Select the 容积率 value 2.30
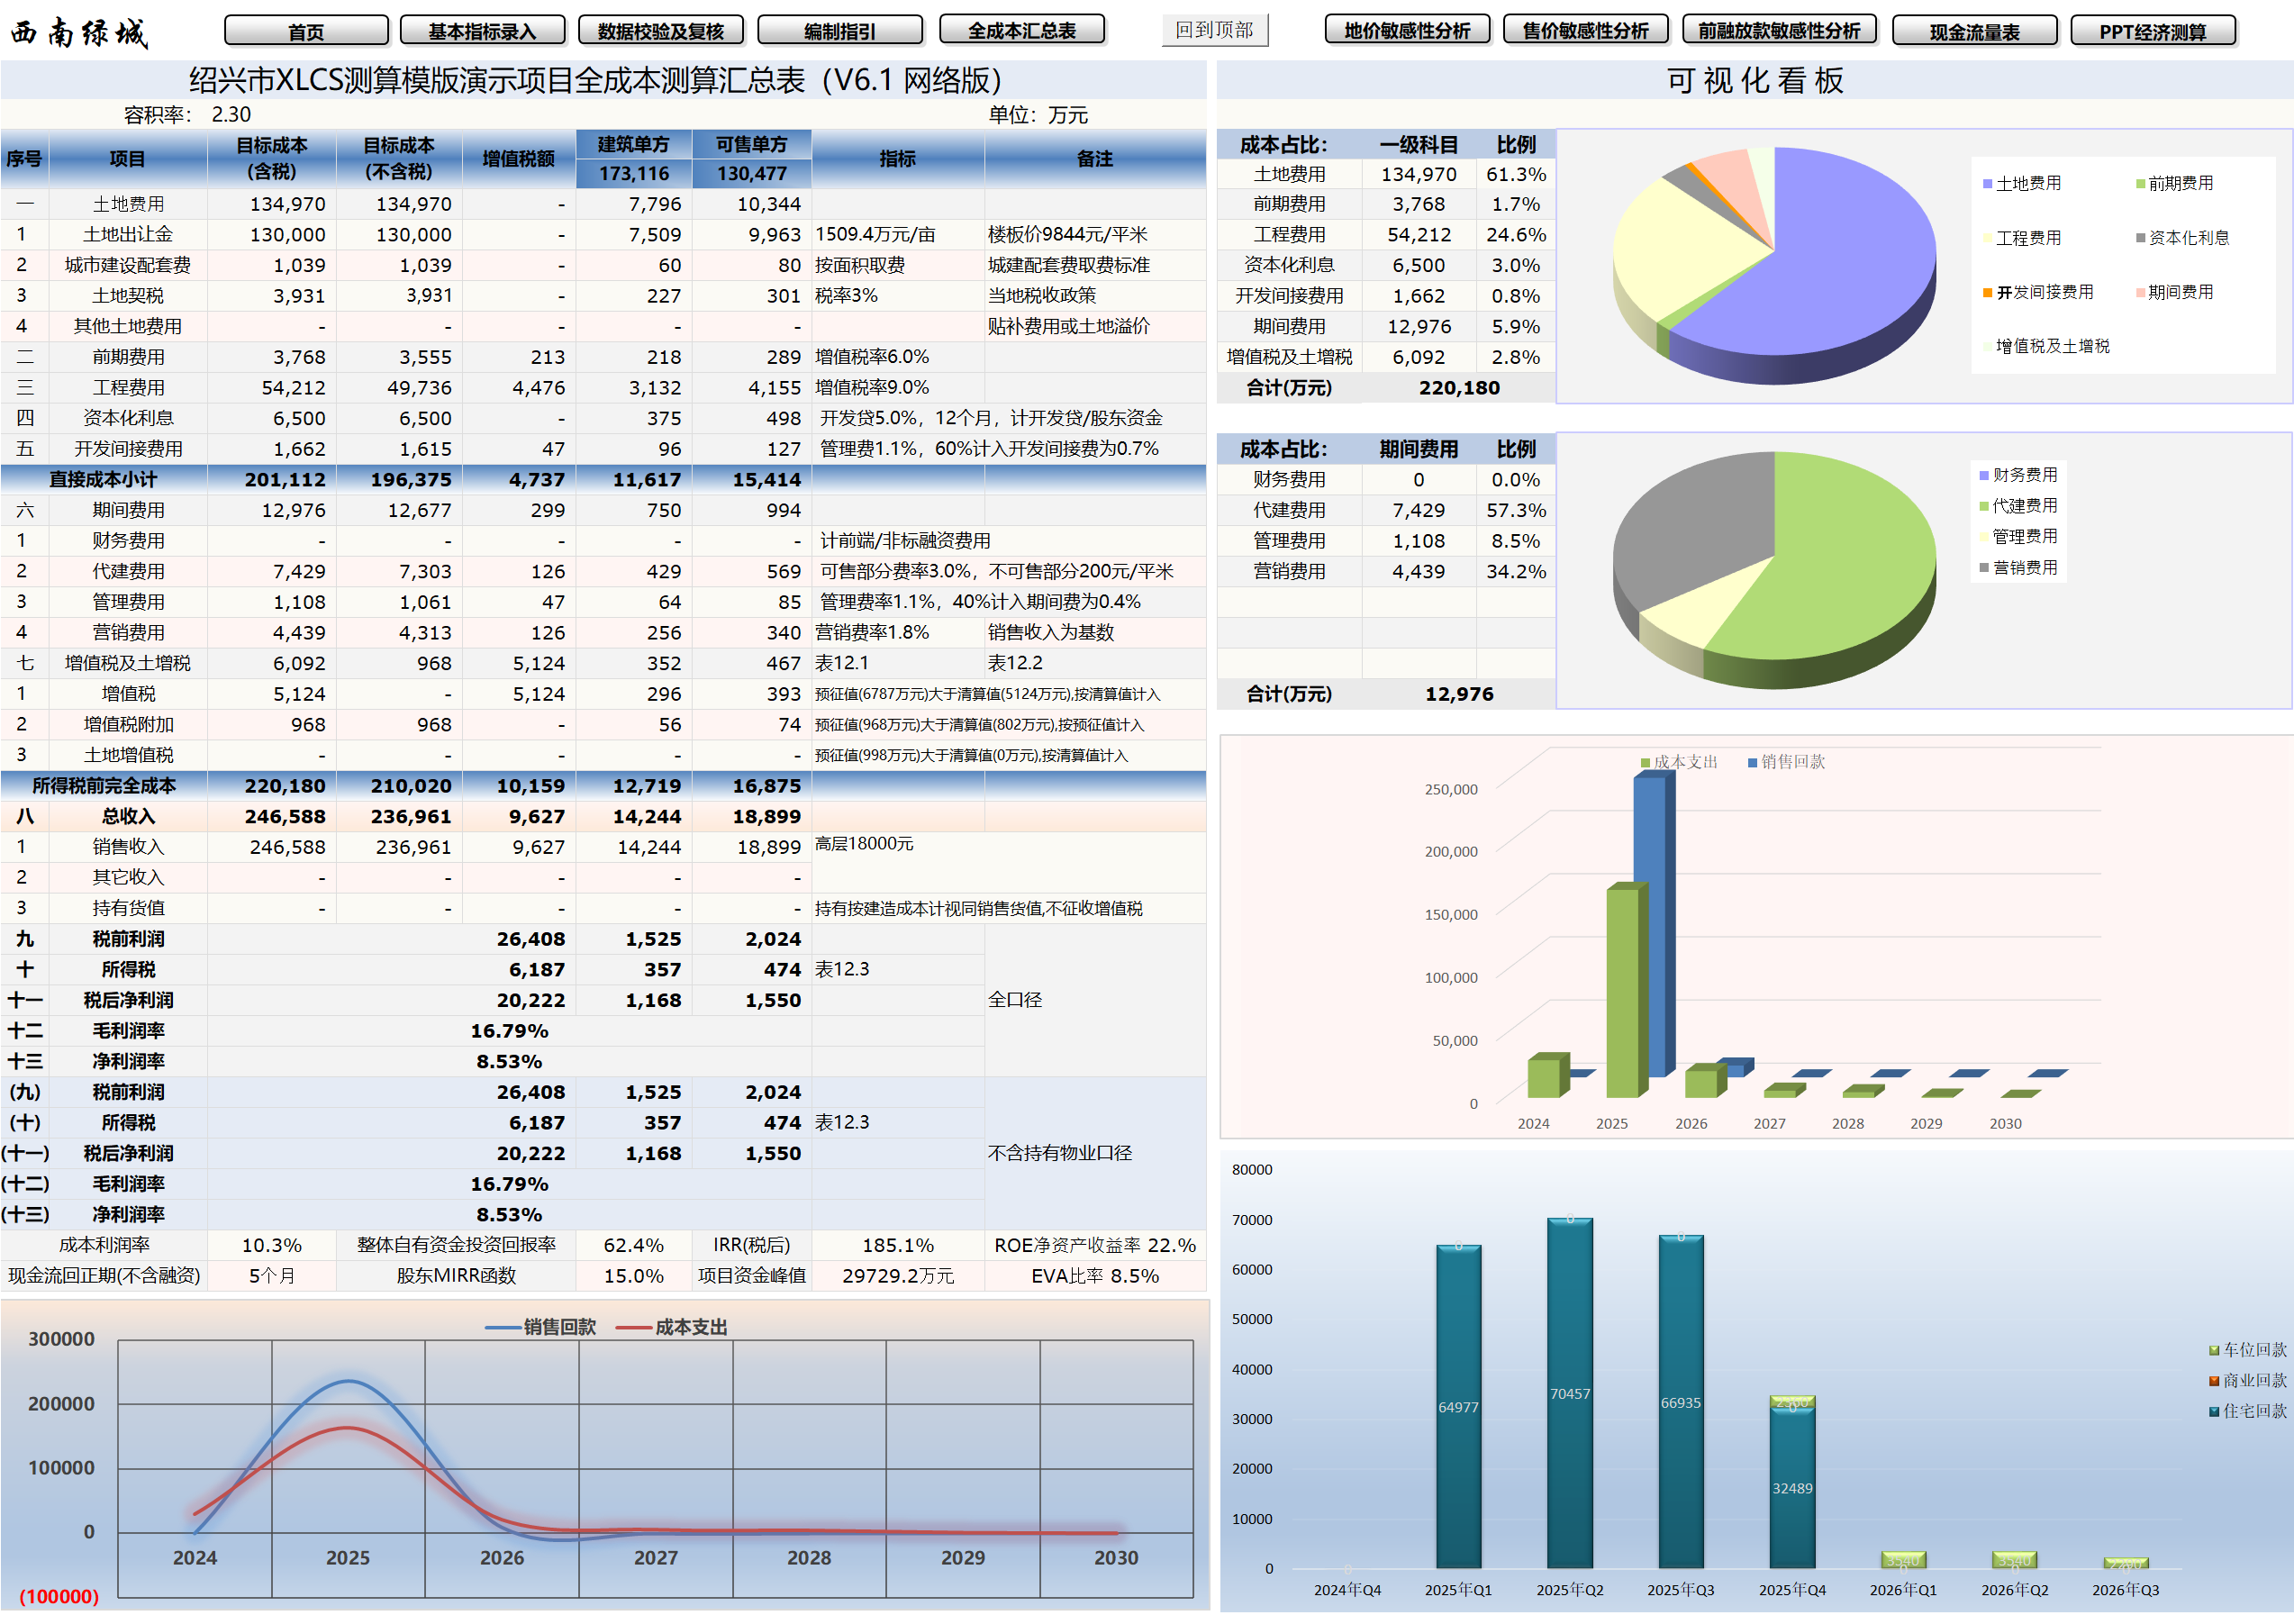2294x1624 pixels. (231, 115)
